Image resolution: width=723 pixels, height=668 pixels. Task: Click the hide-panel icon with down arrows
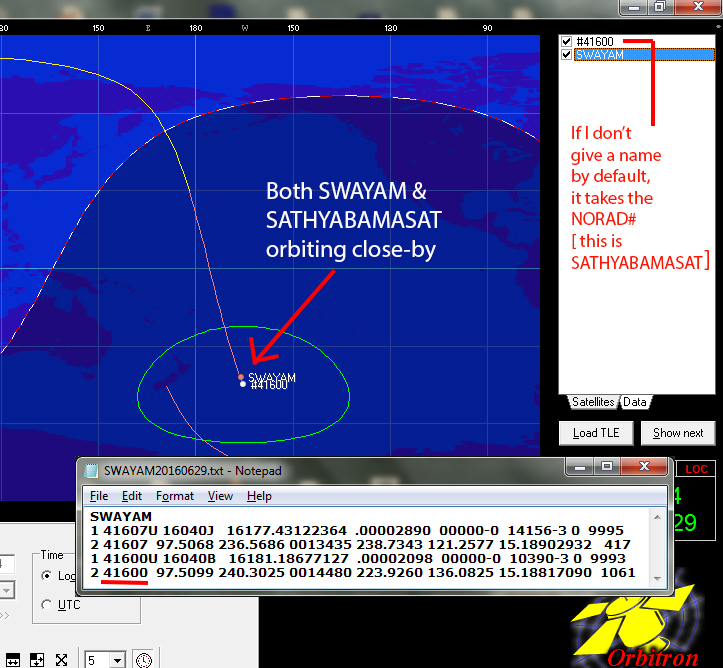(12, 660)
